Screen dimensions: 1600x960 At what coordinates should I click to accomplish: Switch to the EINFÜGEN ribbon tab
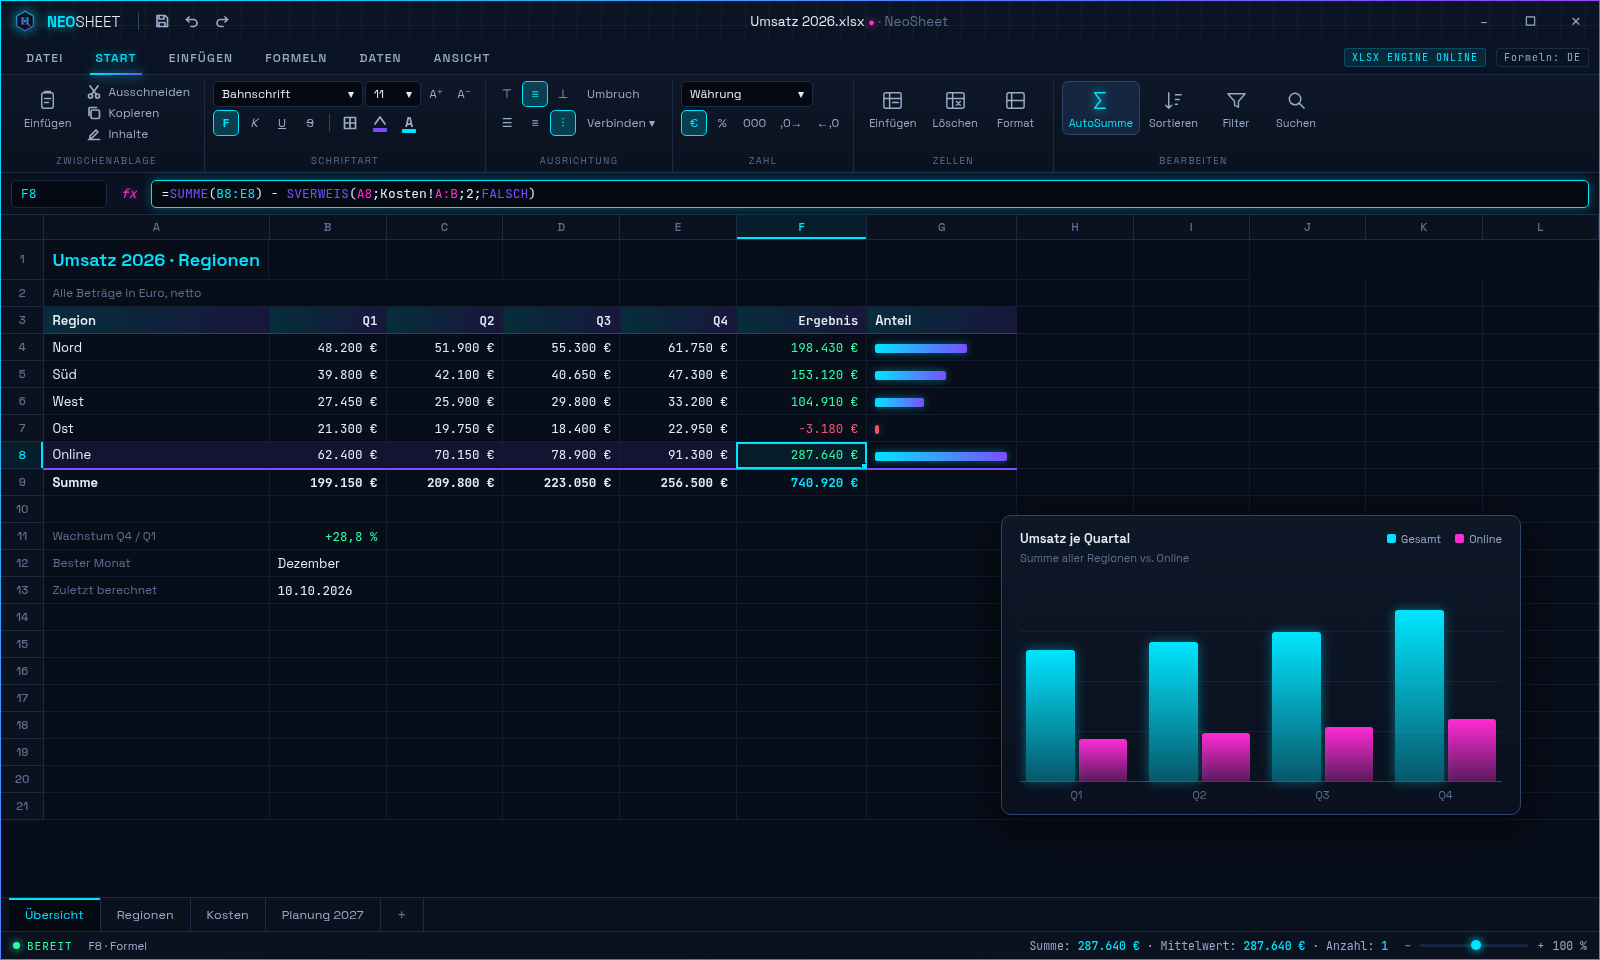[x=200, y=58]
